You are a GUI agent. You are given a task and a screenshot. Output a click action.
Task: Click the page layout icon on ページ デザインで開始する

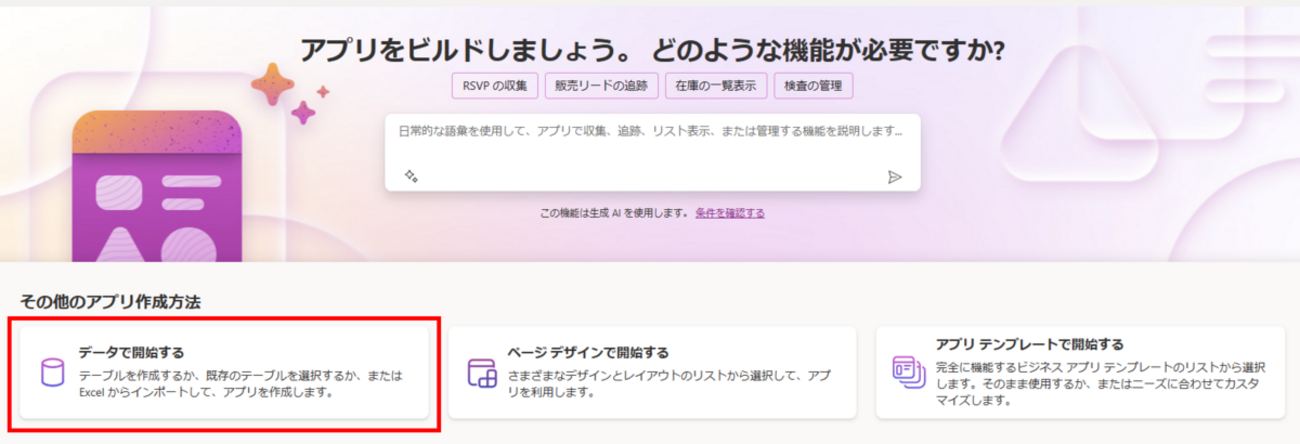[x=482, y=373]
